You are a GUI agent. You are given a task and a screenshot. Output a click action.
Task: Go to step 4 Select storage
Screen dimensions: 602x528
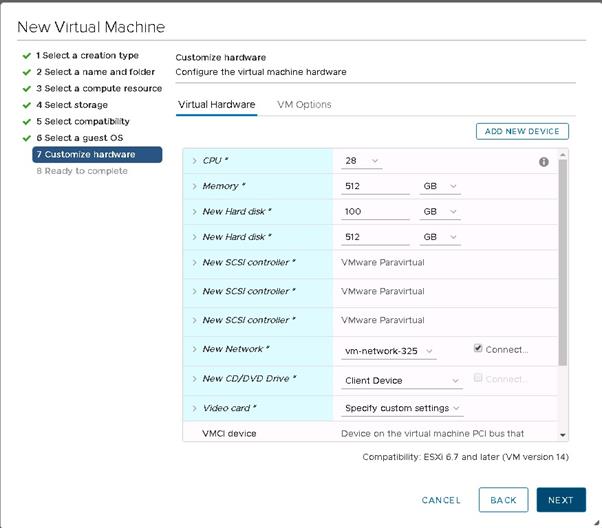coord(72,105)
